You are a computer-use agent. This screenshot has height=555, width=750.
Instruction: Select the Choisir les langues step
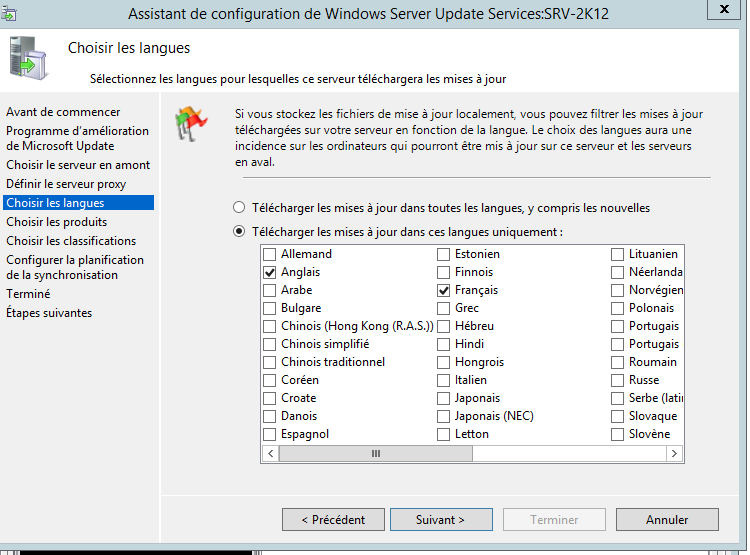(x=78, y=203)
